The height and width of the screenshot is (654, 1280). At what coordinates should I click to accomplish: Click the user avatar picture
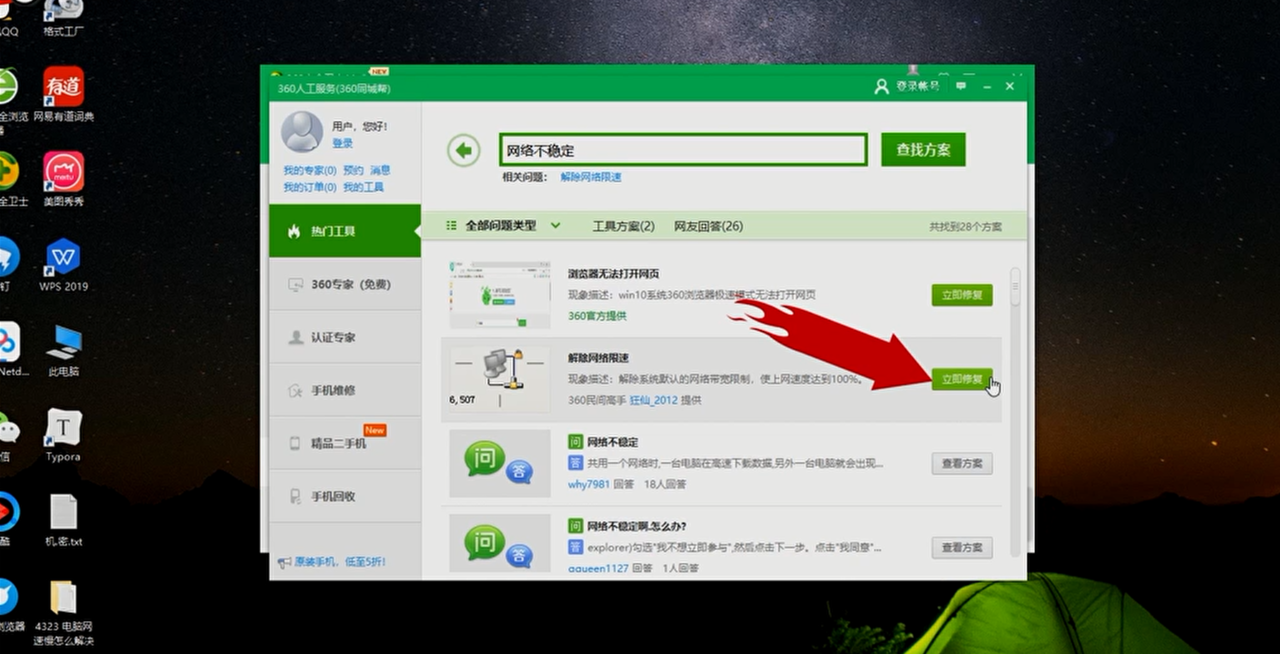[x=302, y=132]
